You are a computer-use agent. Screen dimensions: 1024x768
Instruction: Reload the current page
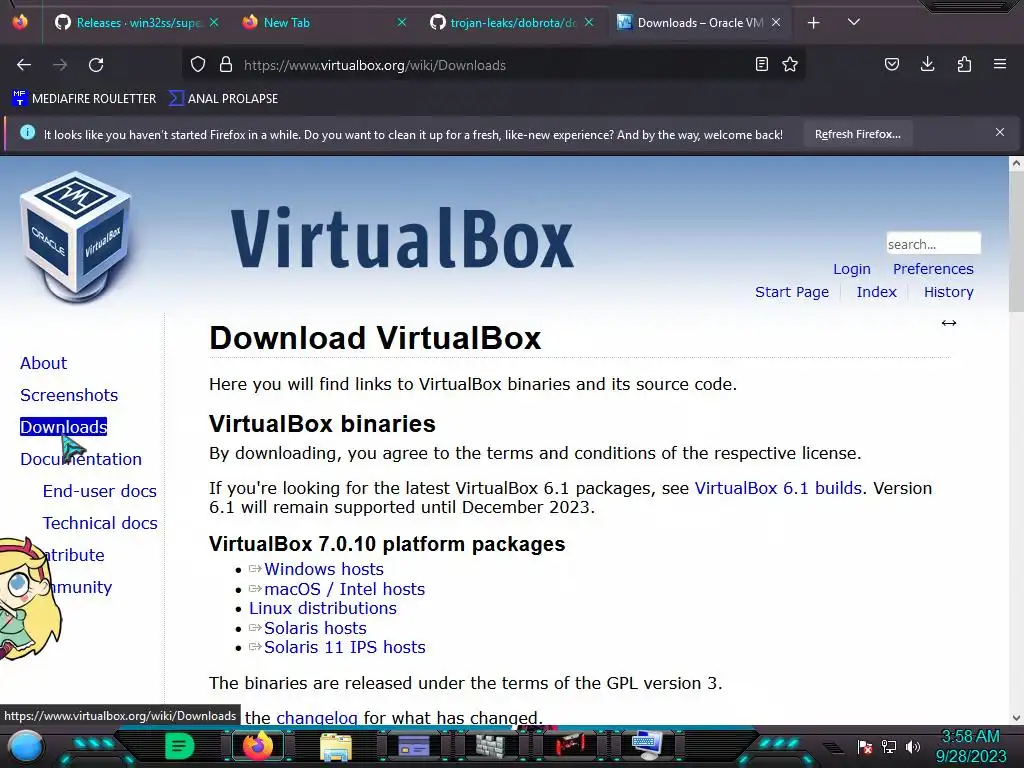pyautogui.click(x=96, y=65)
